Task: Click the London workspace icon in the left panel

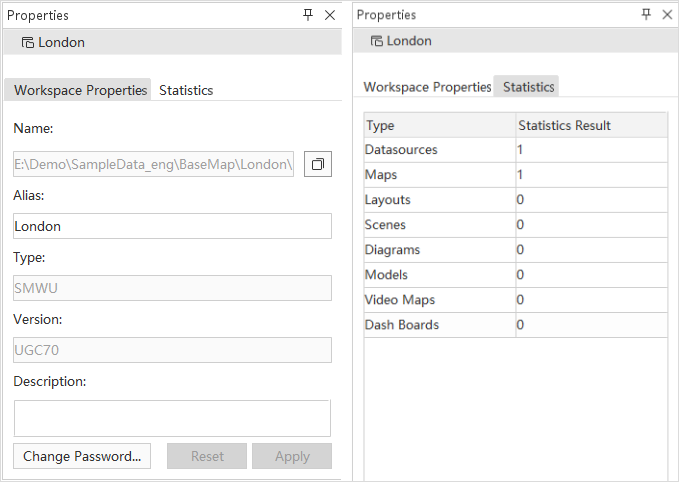Action: tap(27, 43)
